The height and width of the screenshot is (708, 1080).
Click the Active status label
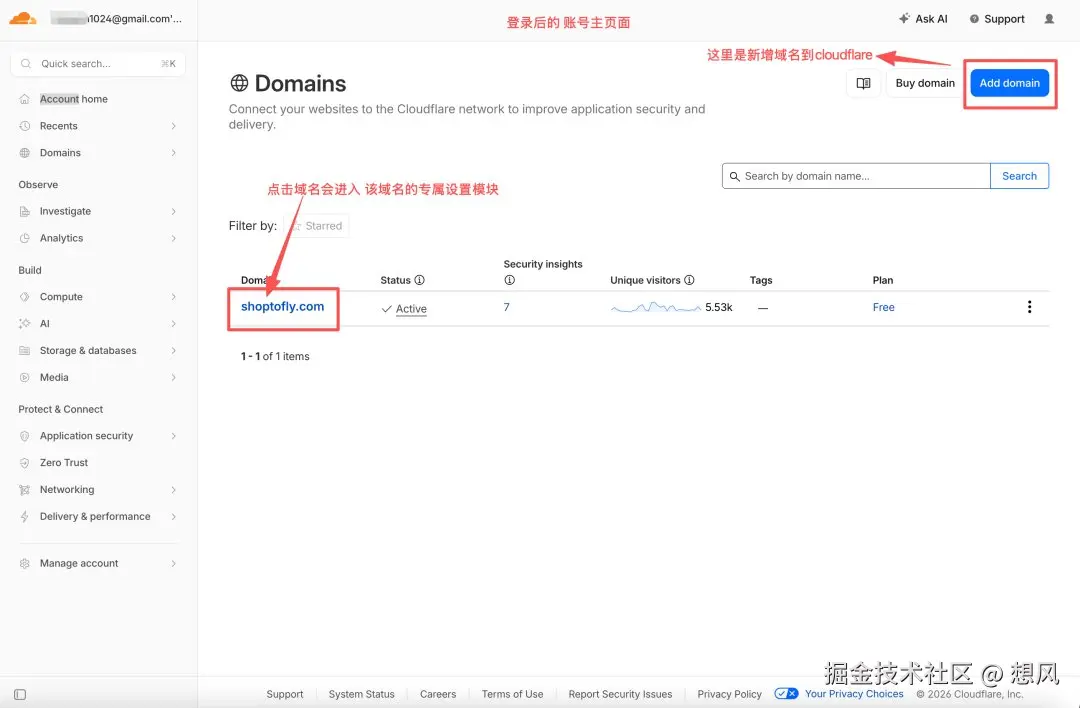pyautogui.click(x=411, y=309)
